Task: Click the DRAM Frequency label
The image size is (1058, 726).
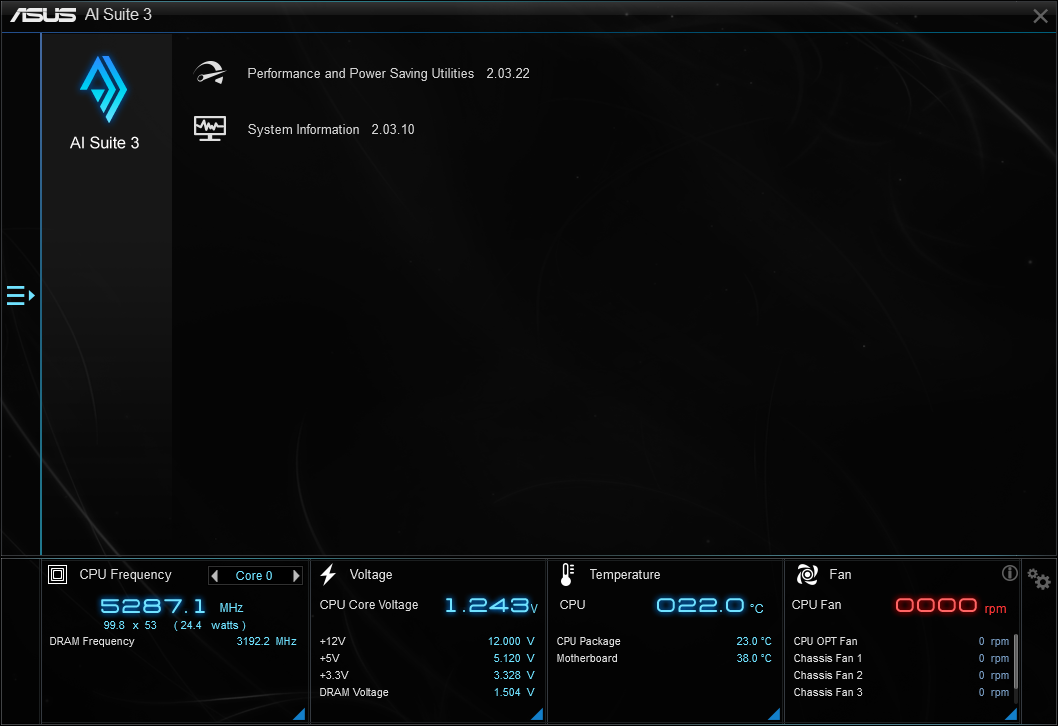Action: pyautogui.click(x=92, y=641)
